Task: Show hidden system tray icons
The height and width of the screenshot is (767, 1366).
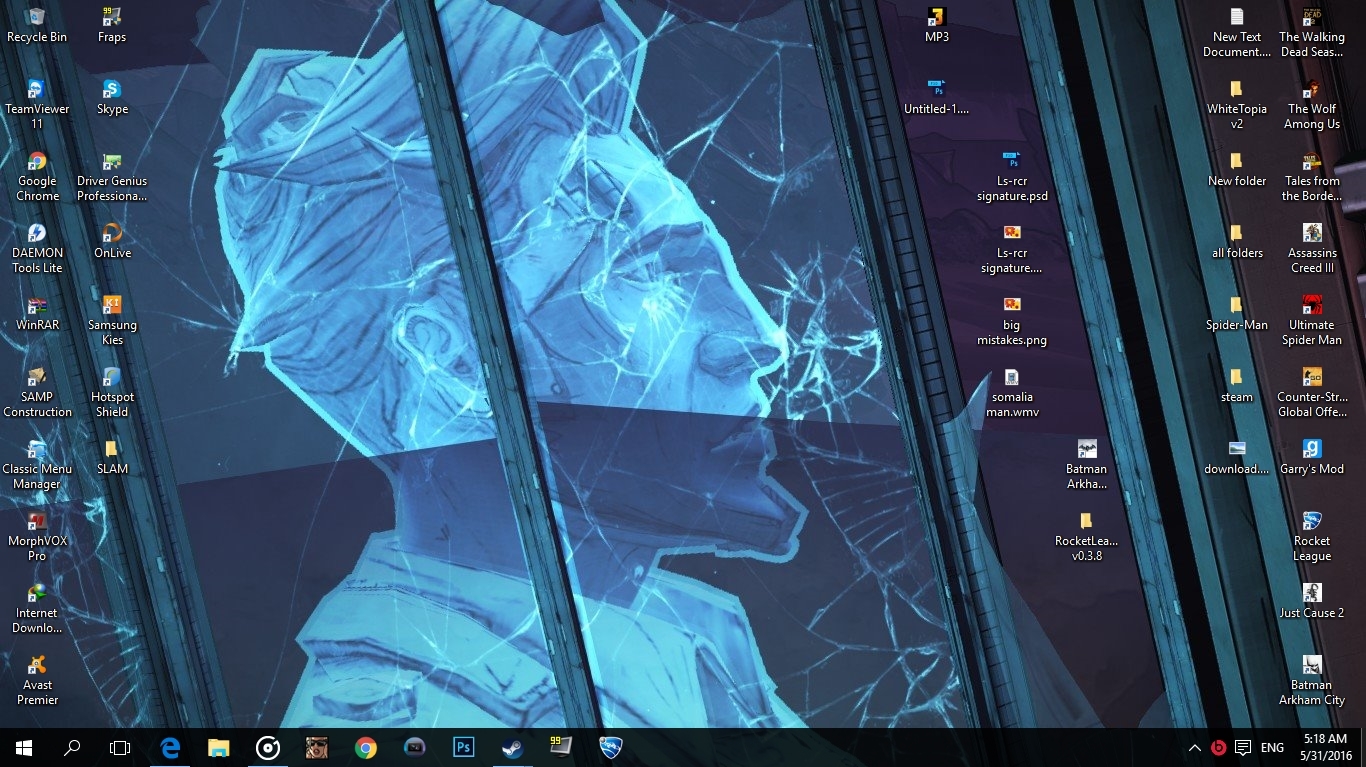Action: (1194, 747)
